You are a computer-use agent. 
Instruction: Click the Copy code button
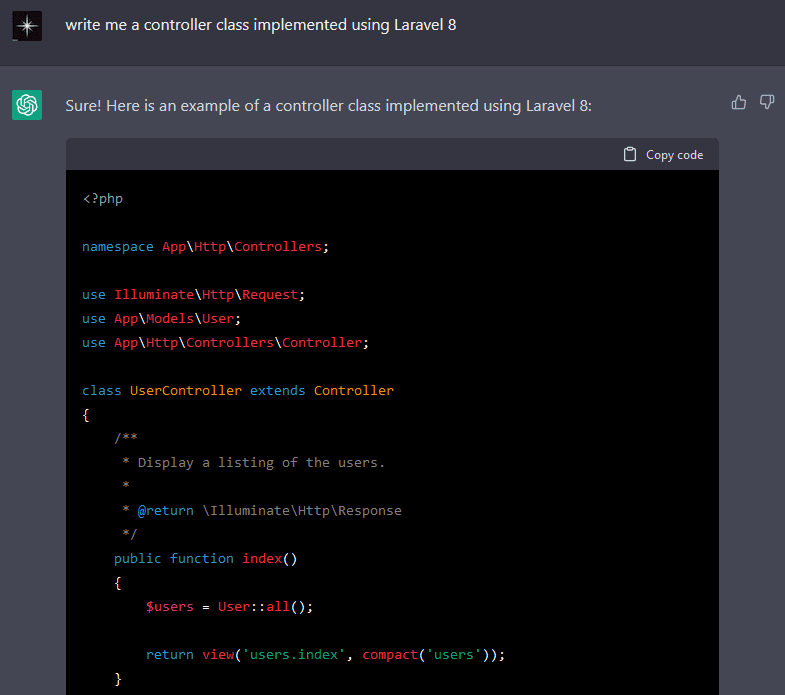[x=663, y=155]
